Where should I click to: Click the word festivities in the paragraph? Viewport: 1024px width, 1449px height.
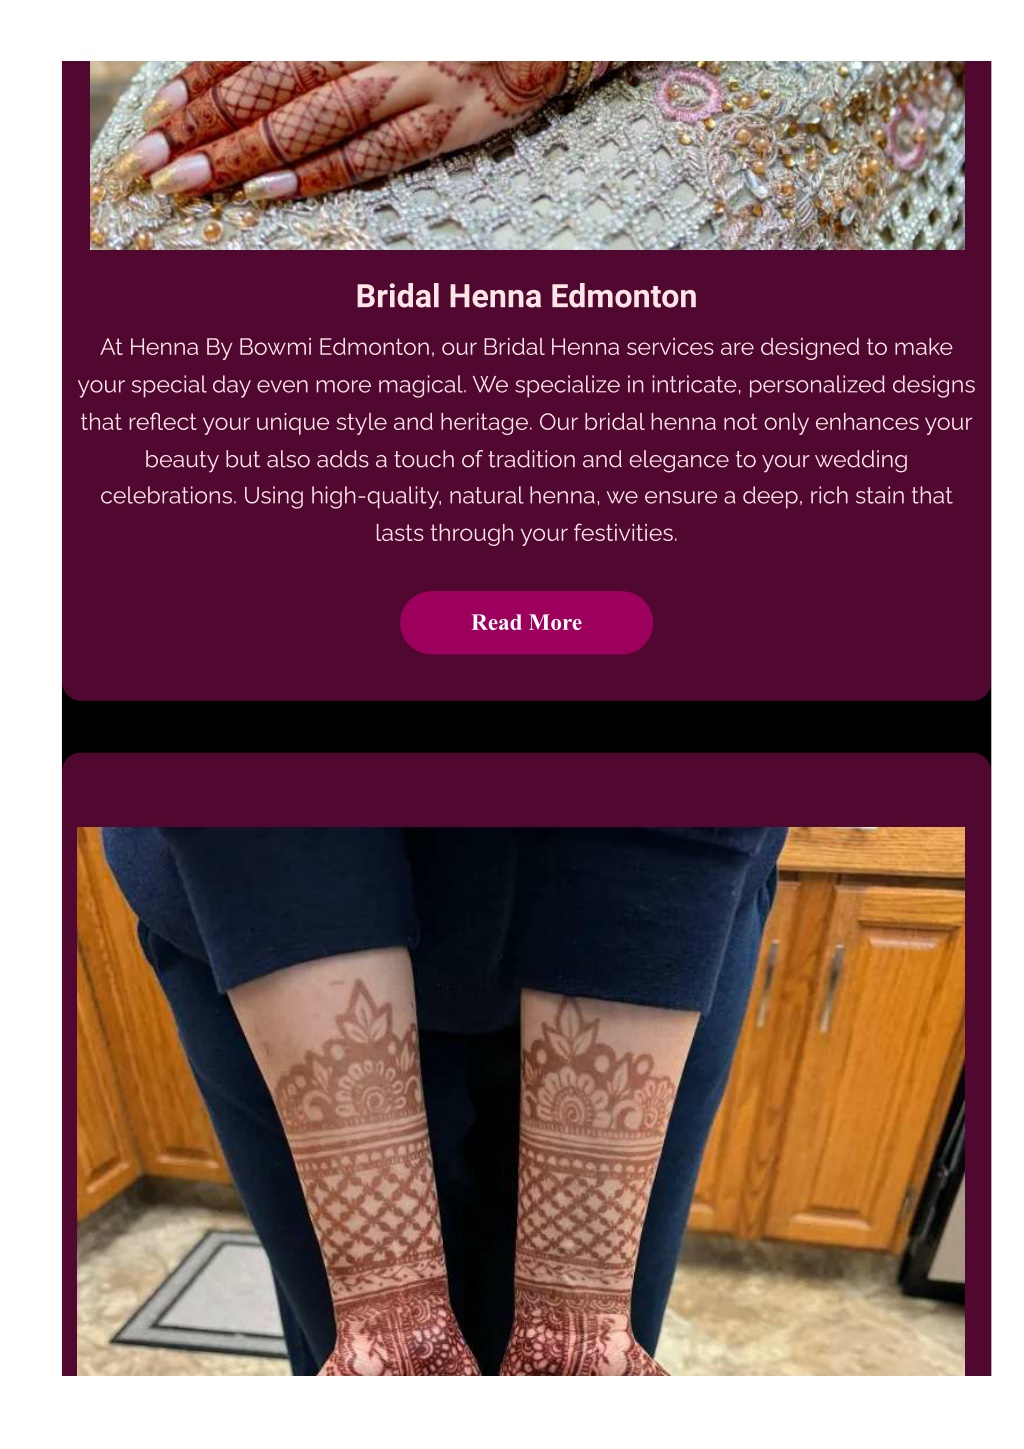tap(625, 533)
